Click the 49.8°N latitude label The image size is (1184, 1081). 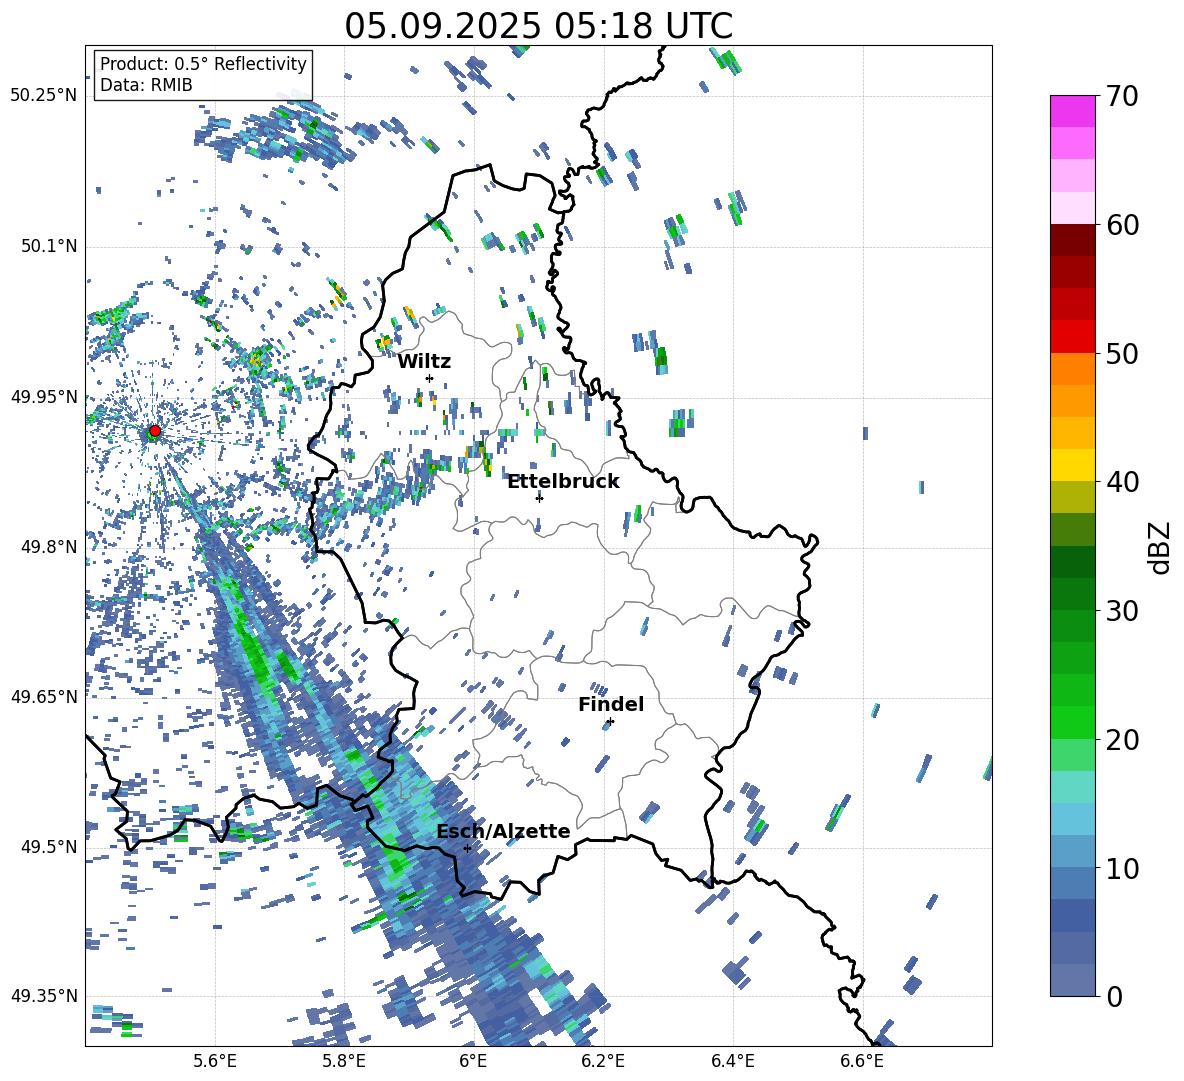[x=49, y=547]
